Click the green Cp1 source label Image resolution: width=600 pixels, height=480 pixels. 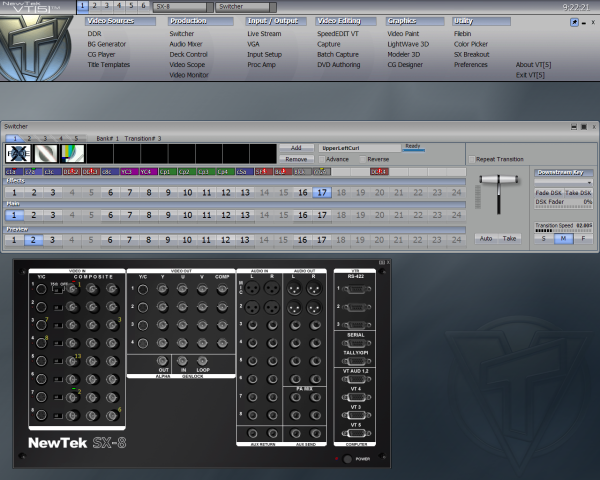(168, 171)
